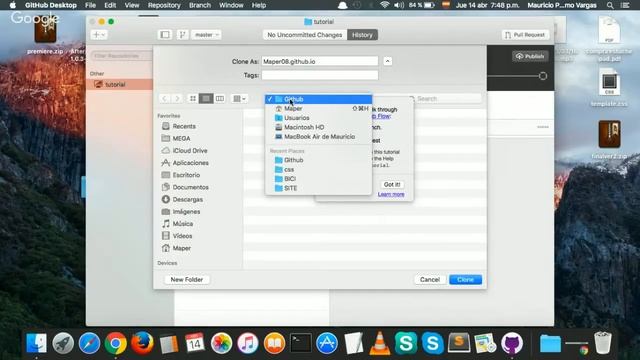Switch to icon view
Screen dimensions: 640x360
(193, 98)
